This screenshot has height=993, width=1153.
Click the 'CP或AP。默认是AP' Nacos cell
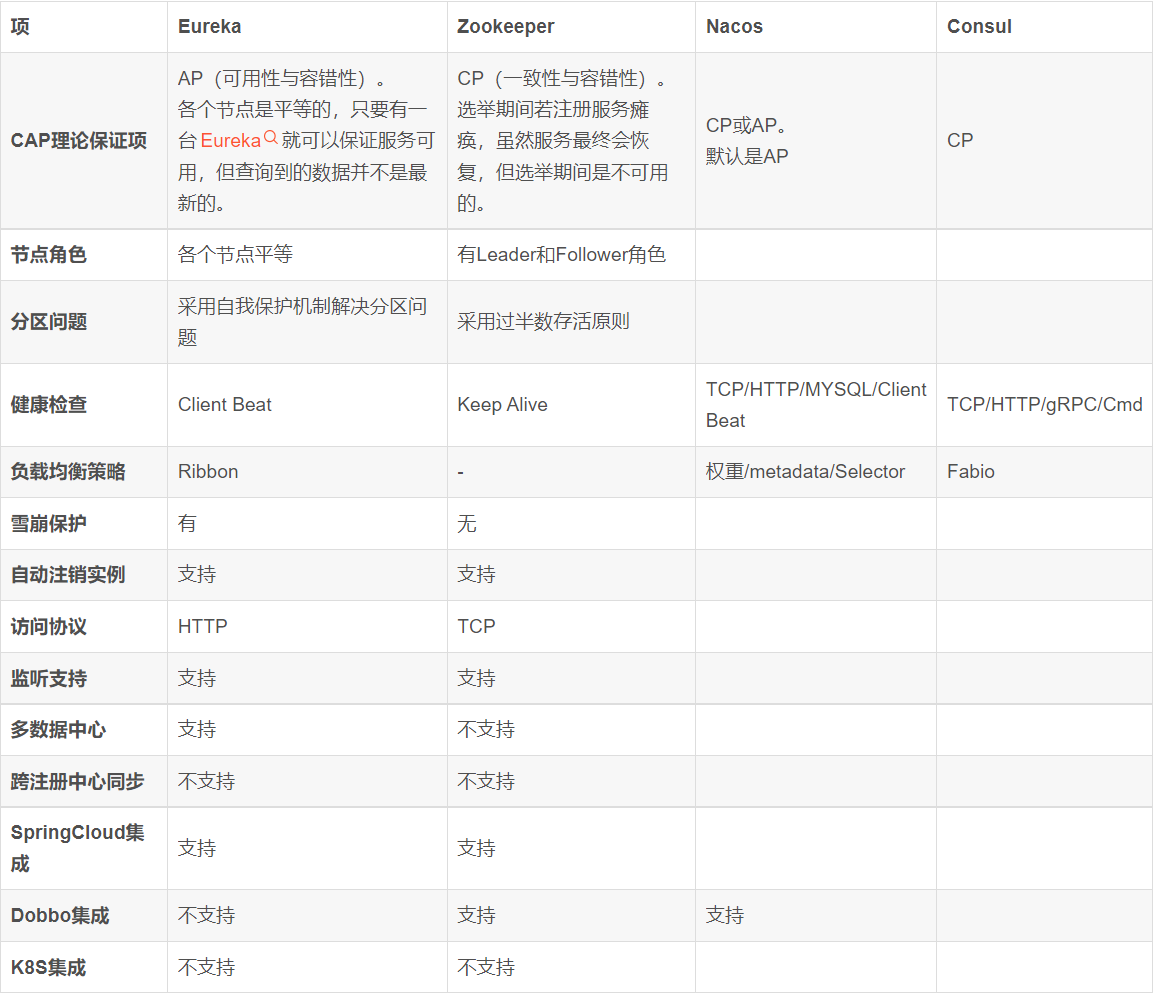pyautogui.click(x=816, y=140)
